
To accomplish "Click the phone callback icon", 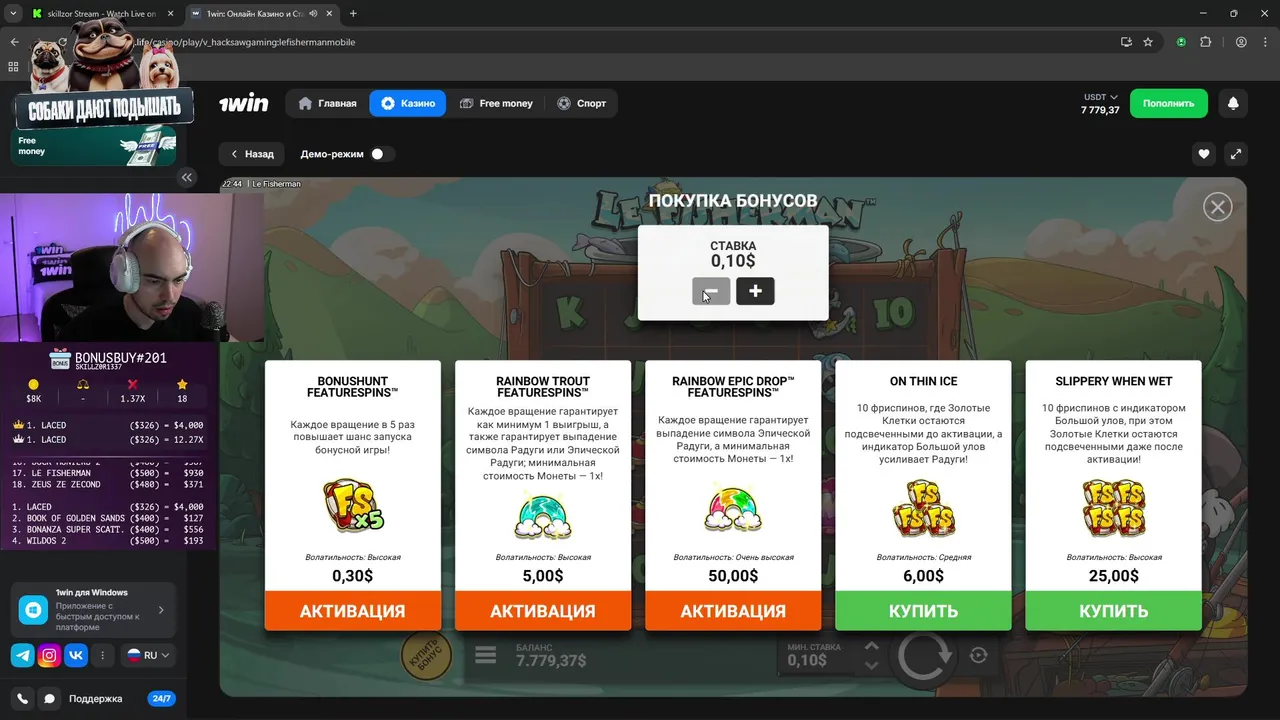I will pos(23,699).
